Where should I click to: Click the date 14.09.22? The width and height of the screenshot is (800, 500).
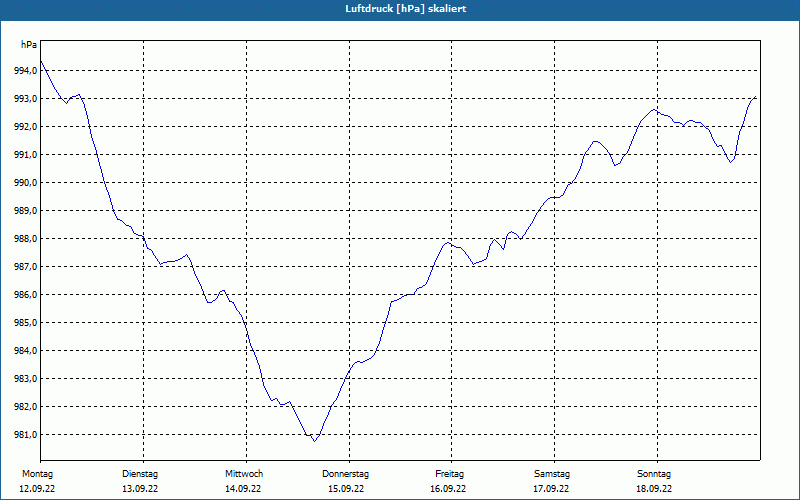tap(243, 489)
